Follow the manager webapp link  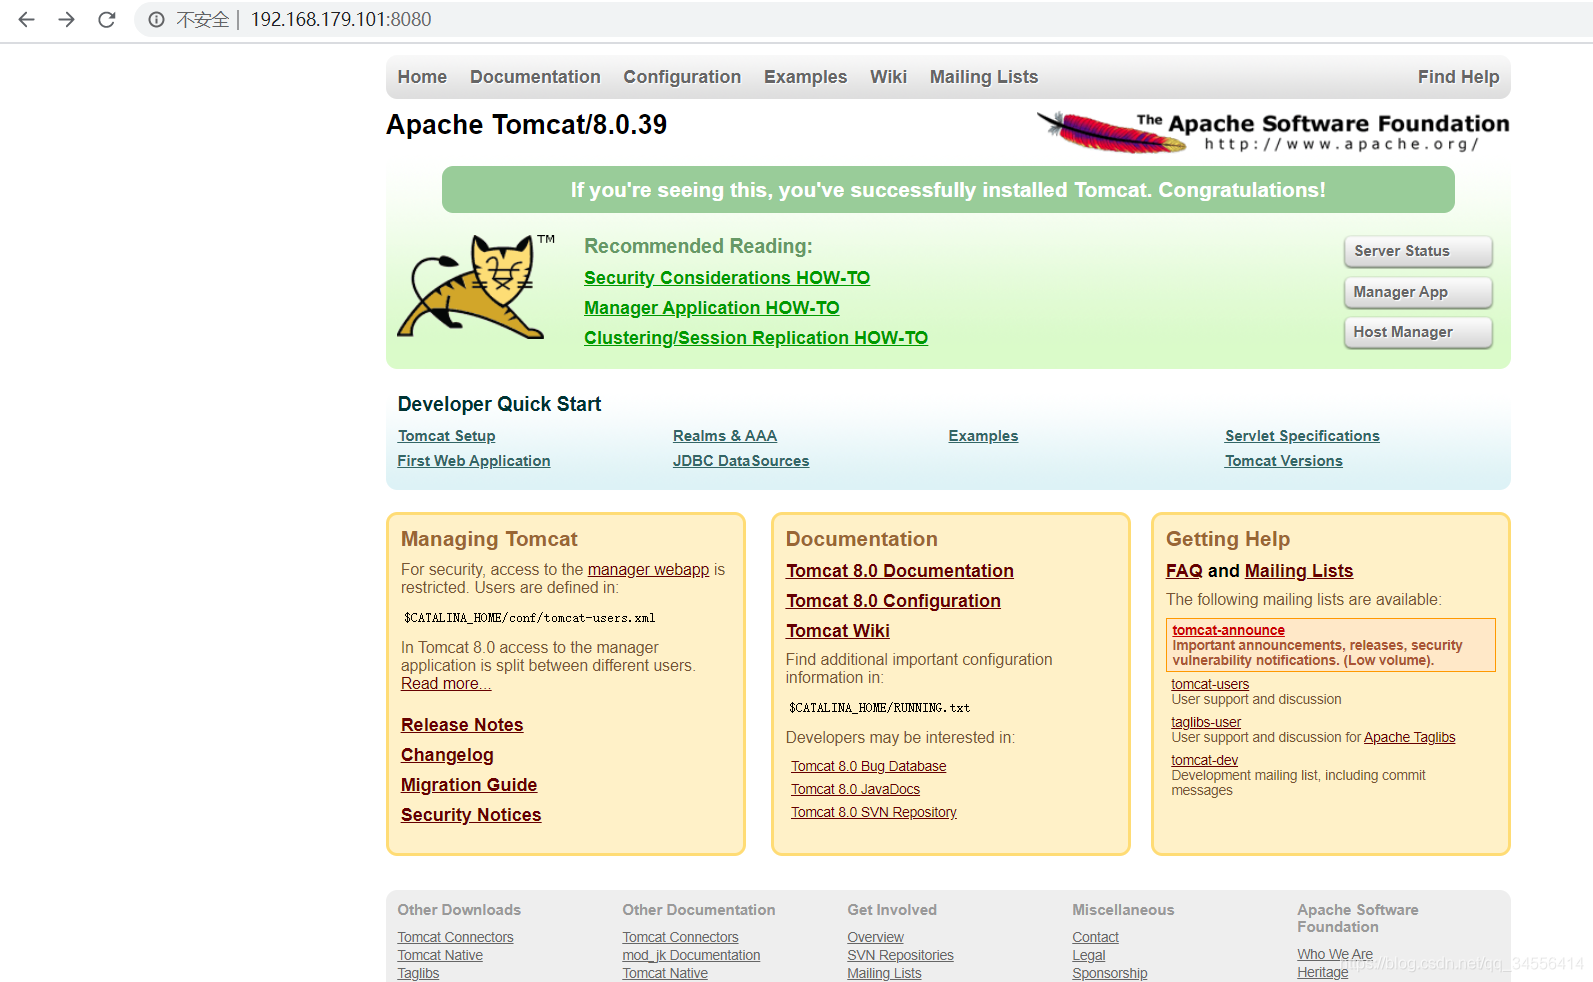coord(648,569)
